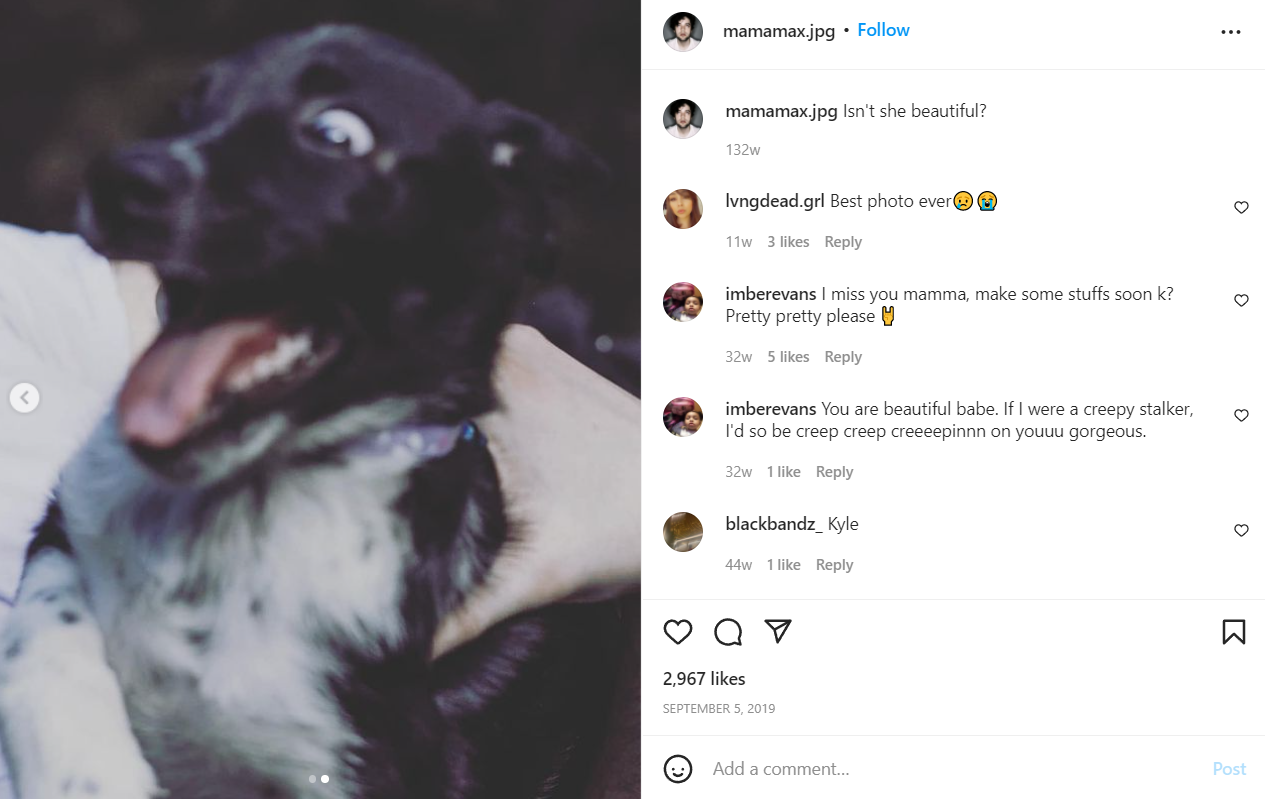This screenshot has height=799, width=1265.
Task: Open blackbandz_ avatar
Action: 683,532
